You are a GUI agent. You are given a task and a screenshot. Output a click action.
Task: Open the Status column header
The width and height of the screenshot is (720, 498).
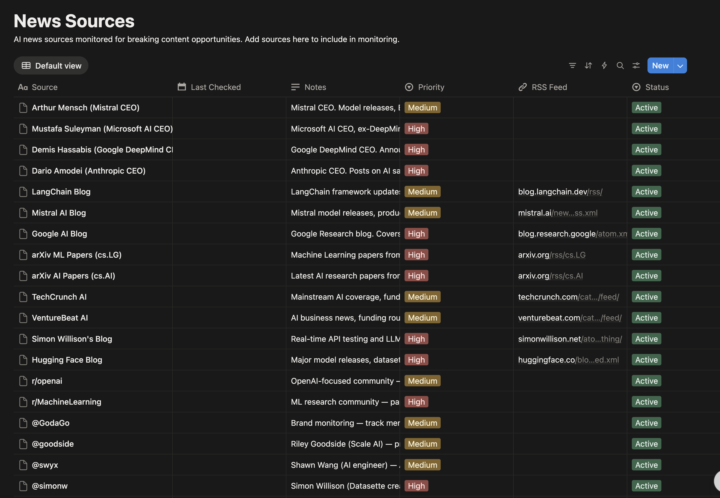pos(651,87)
